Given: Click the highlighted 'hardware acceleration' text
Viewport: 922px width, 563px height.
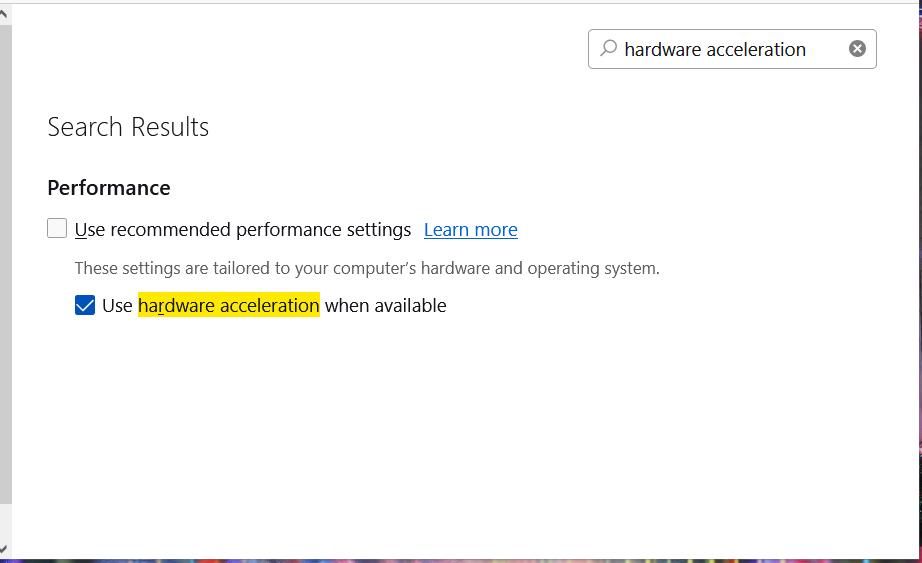Looking at the screenshot, I should tap(228, 305).
